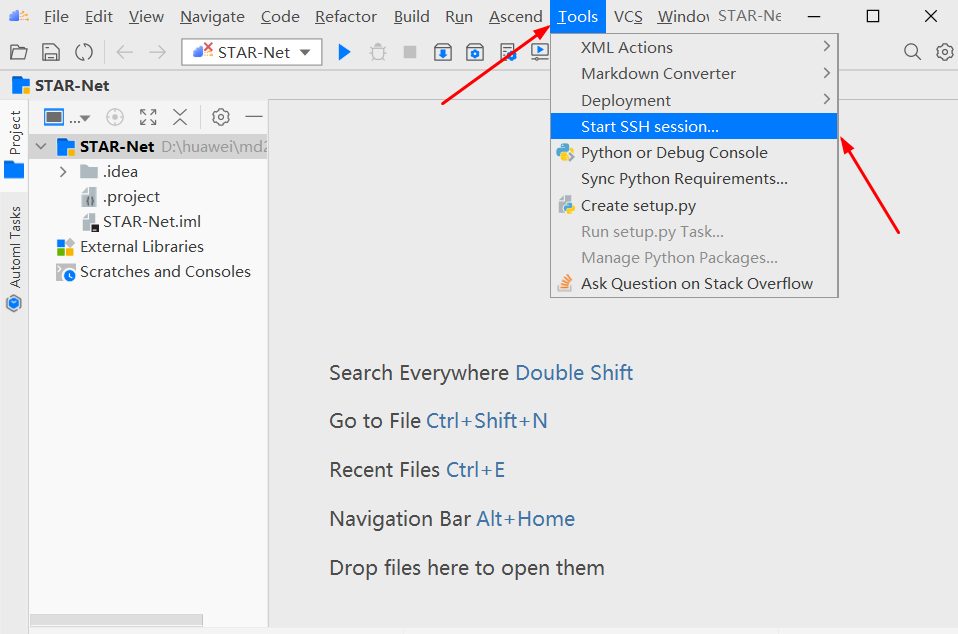Click STAR-Net breadcrumb in navigation bar
Viewport: 958px width, 634px height.
(x=71, y=86)
